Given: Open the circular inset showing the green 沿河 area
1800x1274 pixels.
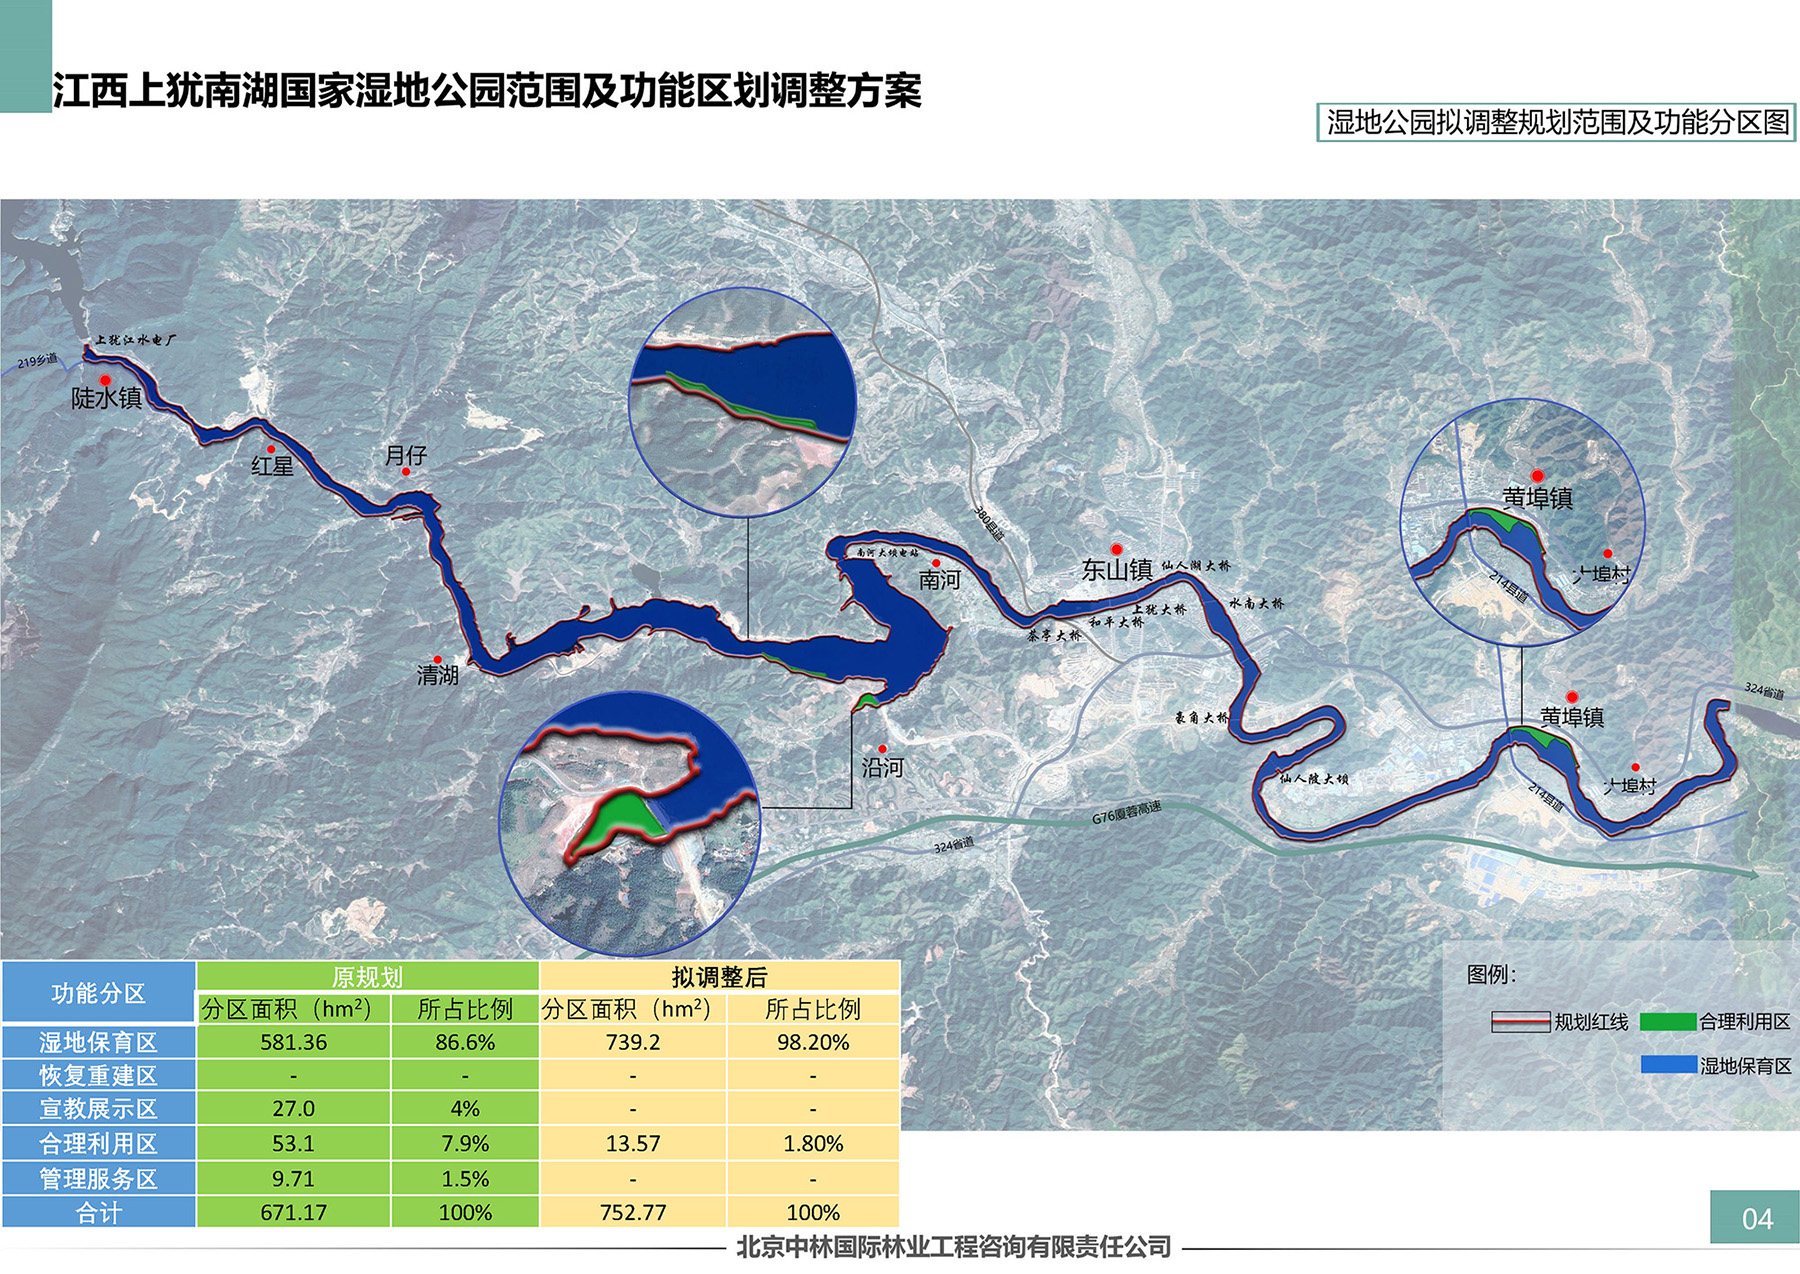Looking at the screenshot, I should tap(630, 824).
